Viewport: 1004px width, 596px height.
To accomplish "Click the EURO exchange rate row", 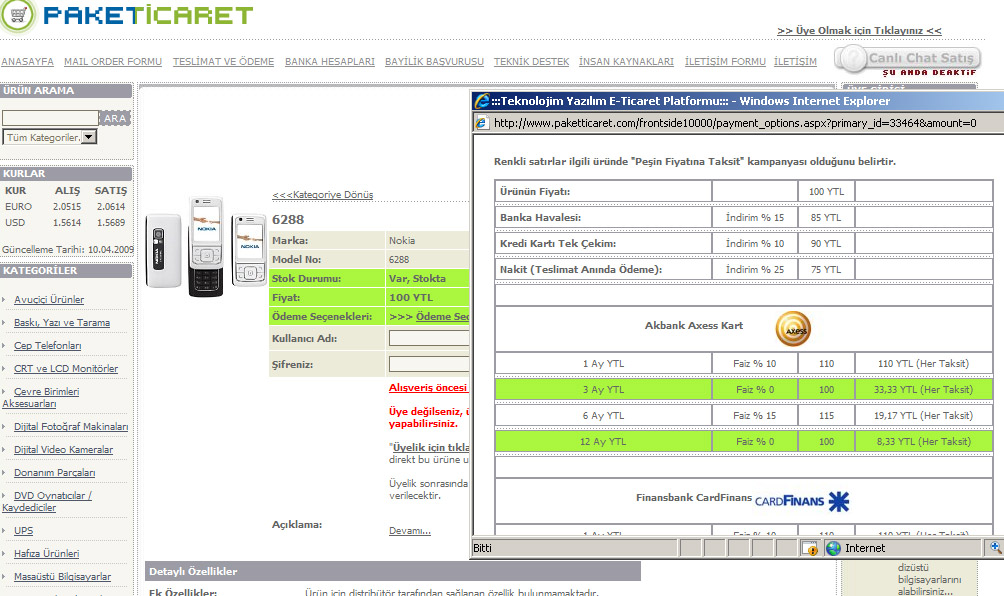I will [65, 207].
